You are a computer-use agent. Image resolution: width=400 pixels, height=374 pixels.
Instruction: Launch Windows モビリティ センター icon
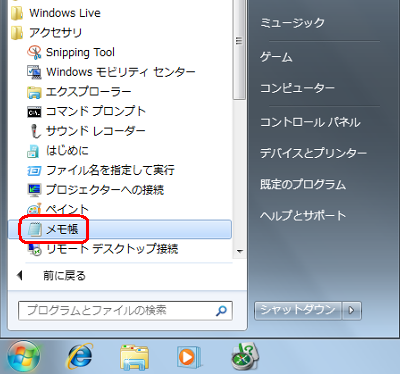(x=34, y=72)
